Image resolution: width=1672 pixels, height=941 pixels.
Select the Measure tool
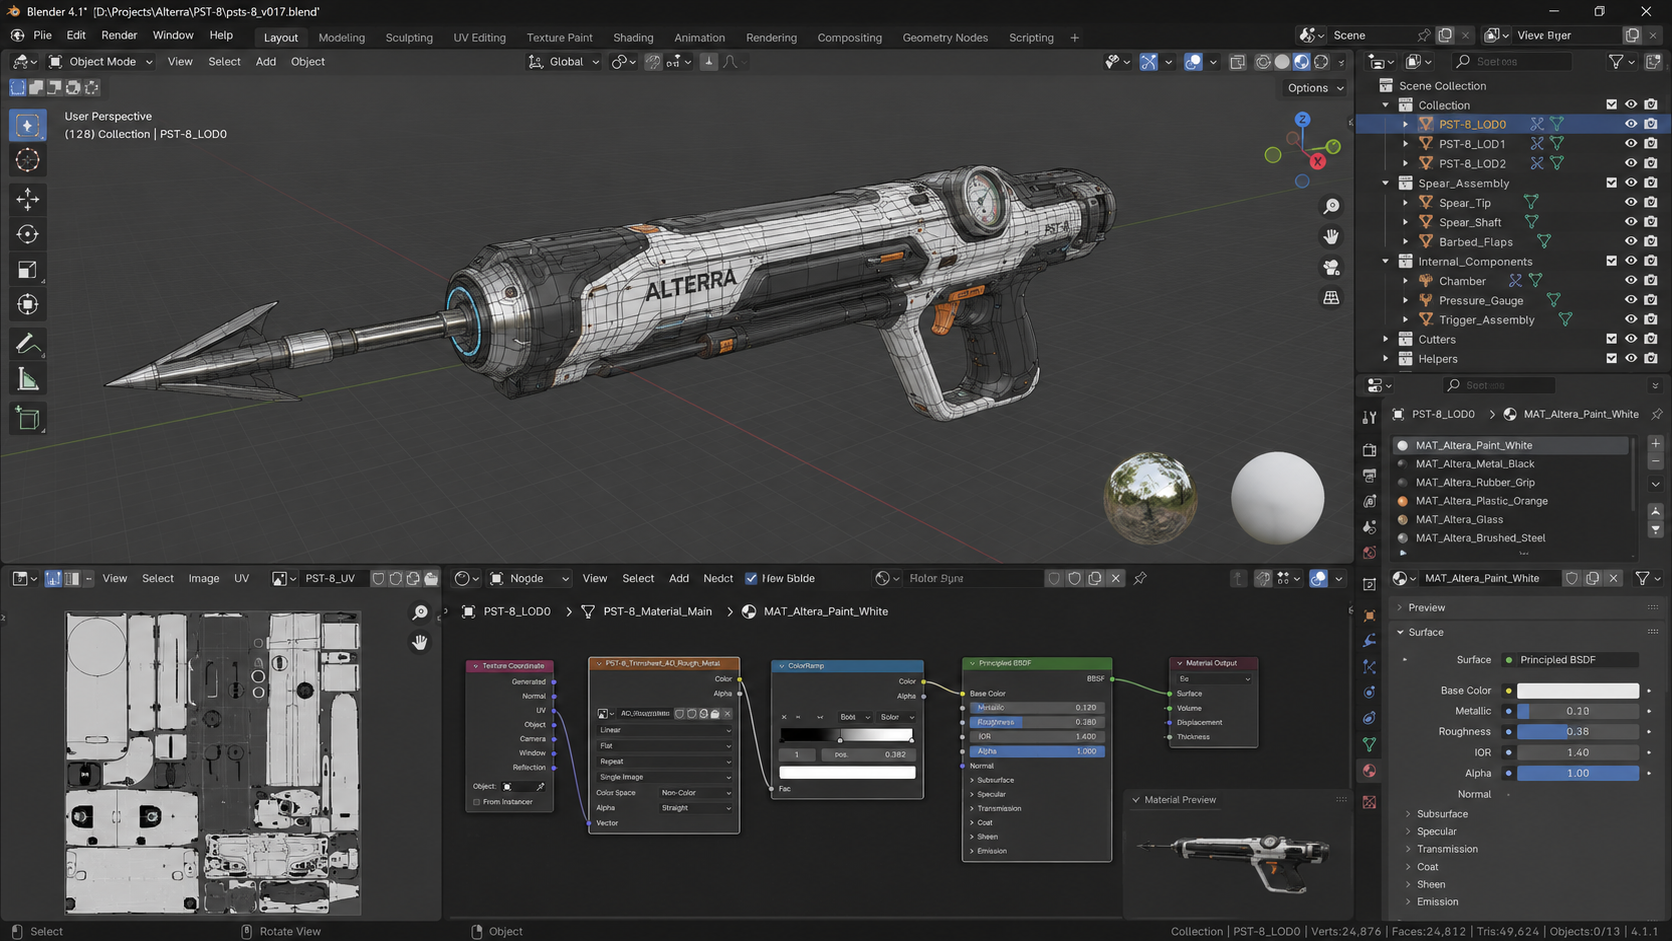(x=28, y=380)
